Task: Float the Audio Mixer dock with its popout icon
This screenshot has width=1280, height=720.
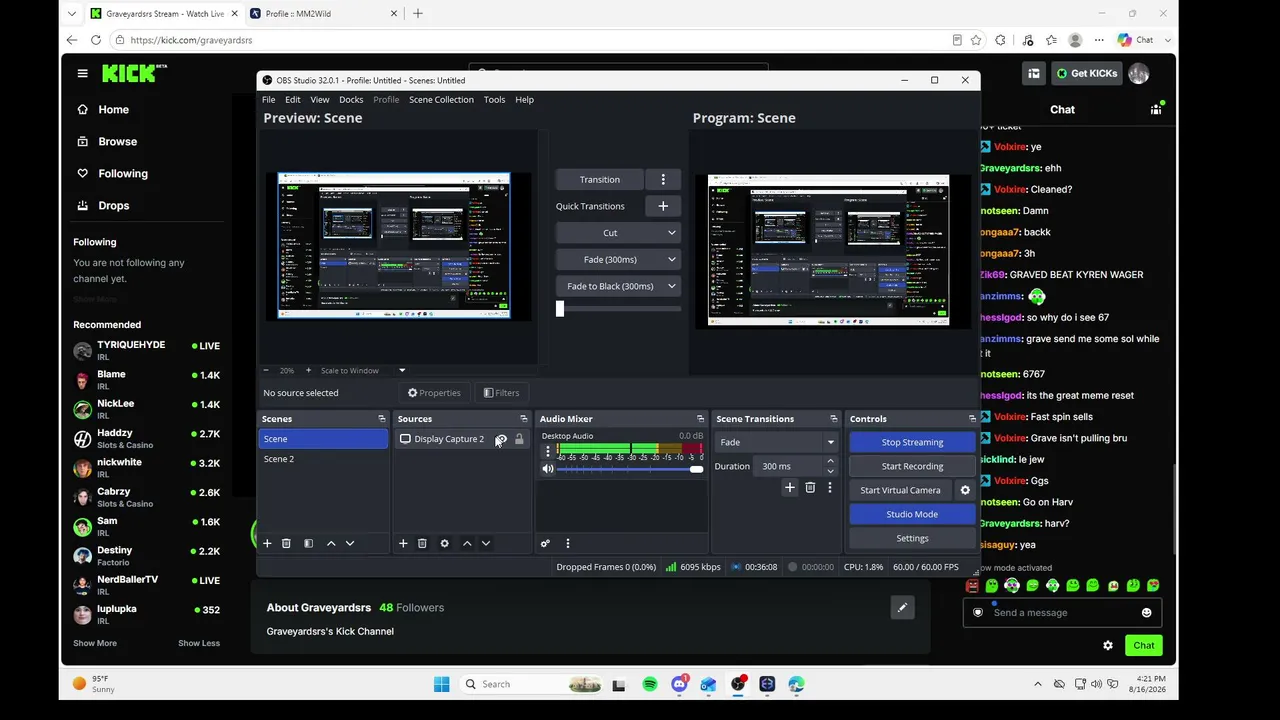Action: [x=700, y=419]
